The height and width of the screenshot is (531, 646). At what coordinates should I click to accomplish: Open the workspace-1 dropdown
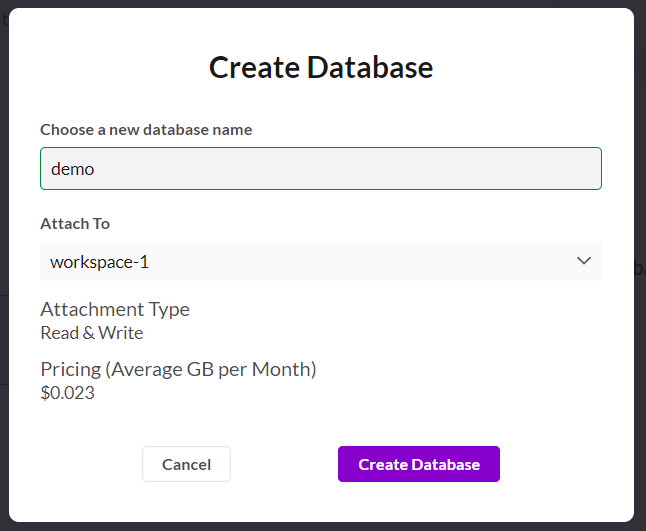tap(320, 261)
